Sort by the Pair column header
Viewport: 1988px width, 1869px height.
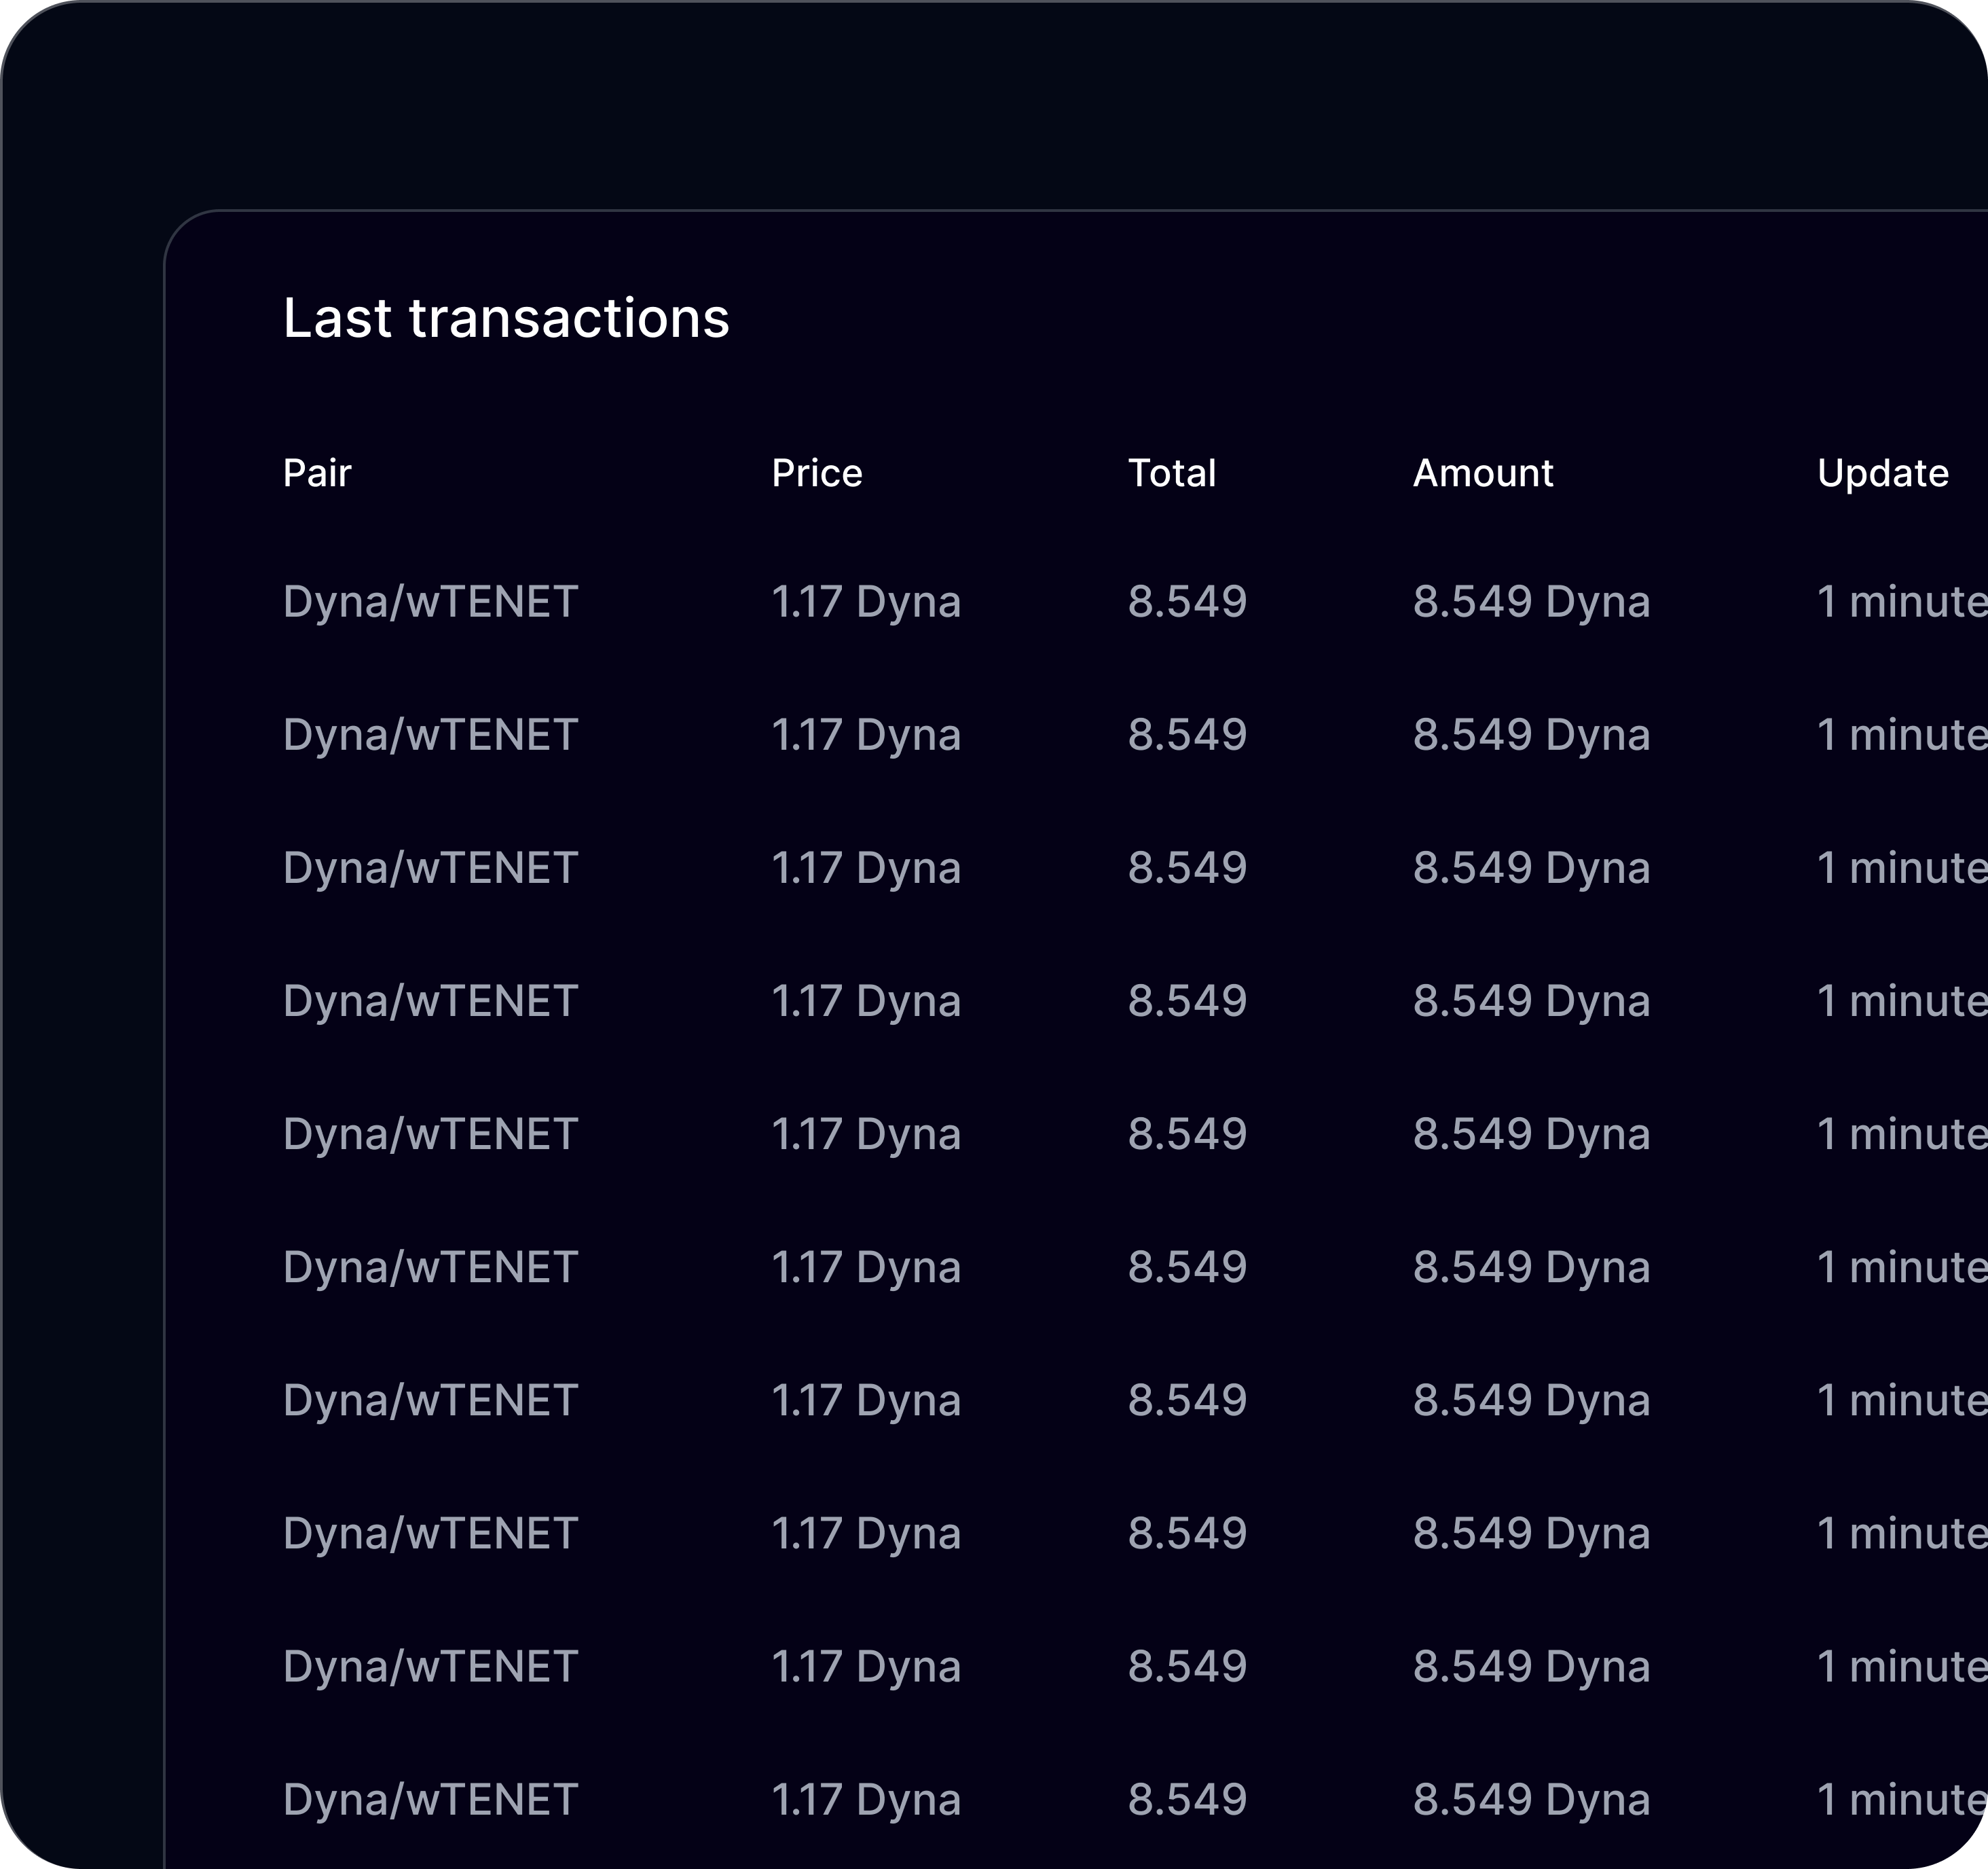point(317,473)
